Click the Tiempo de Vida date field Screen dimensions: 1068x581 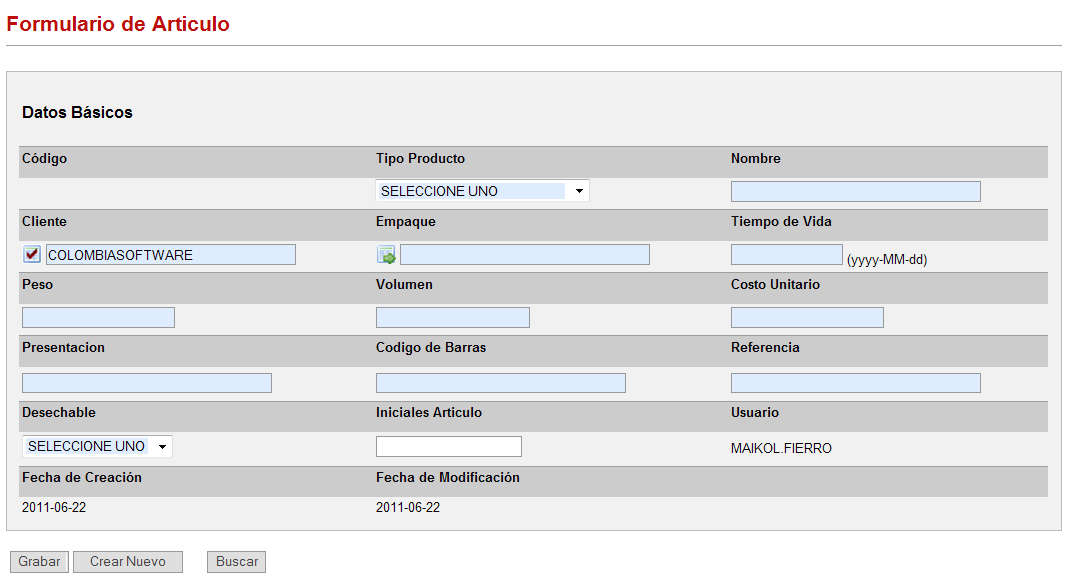click(786, 255)
